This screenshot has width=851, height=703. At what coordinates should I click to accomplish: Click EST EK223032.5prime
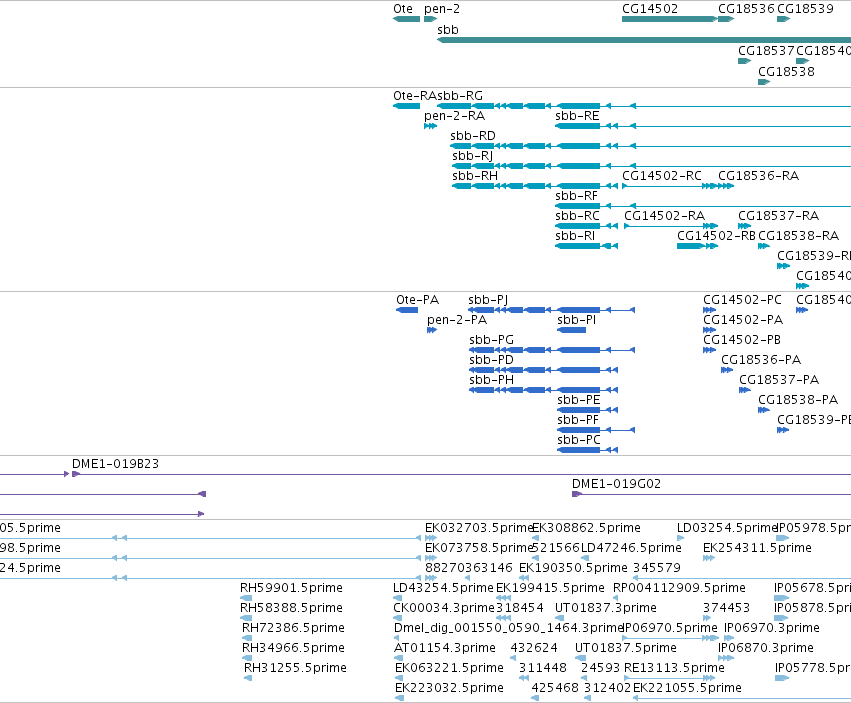click(x=399, y=698)
